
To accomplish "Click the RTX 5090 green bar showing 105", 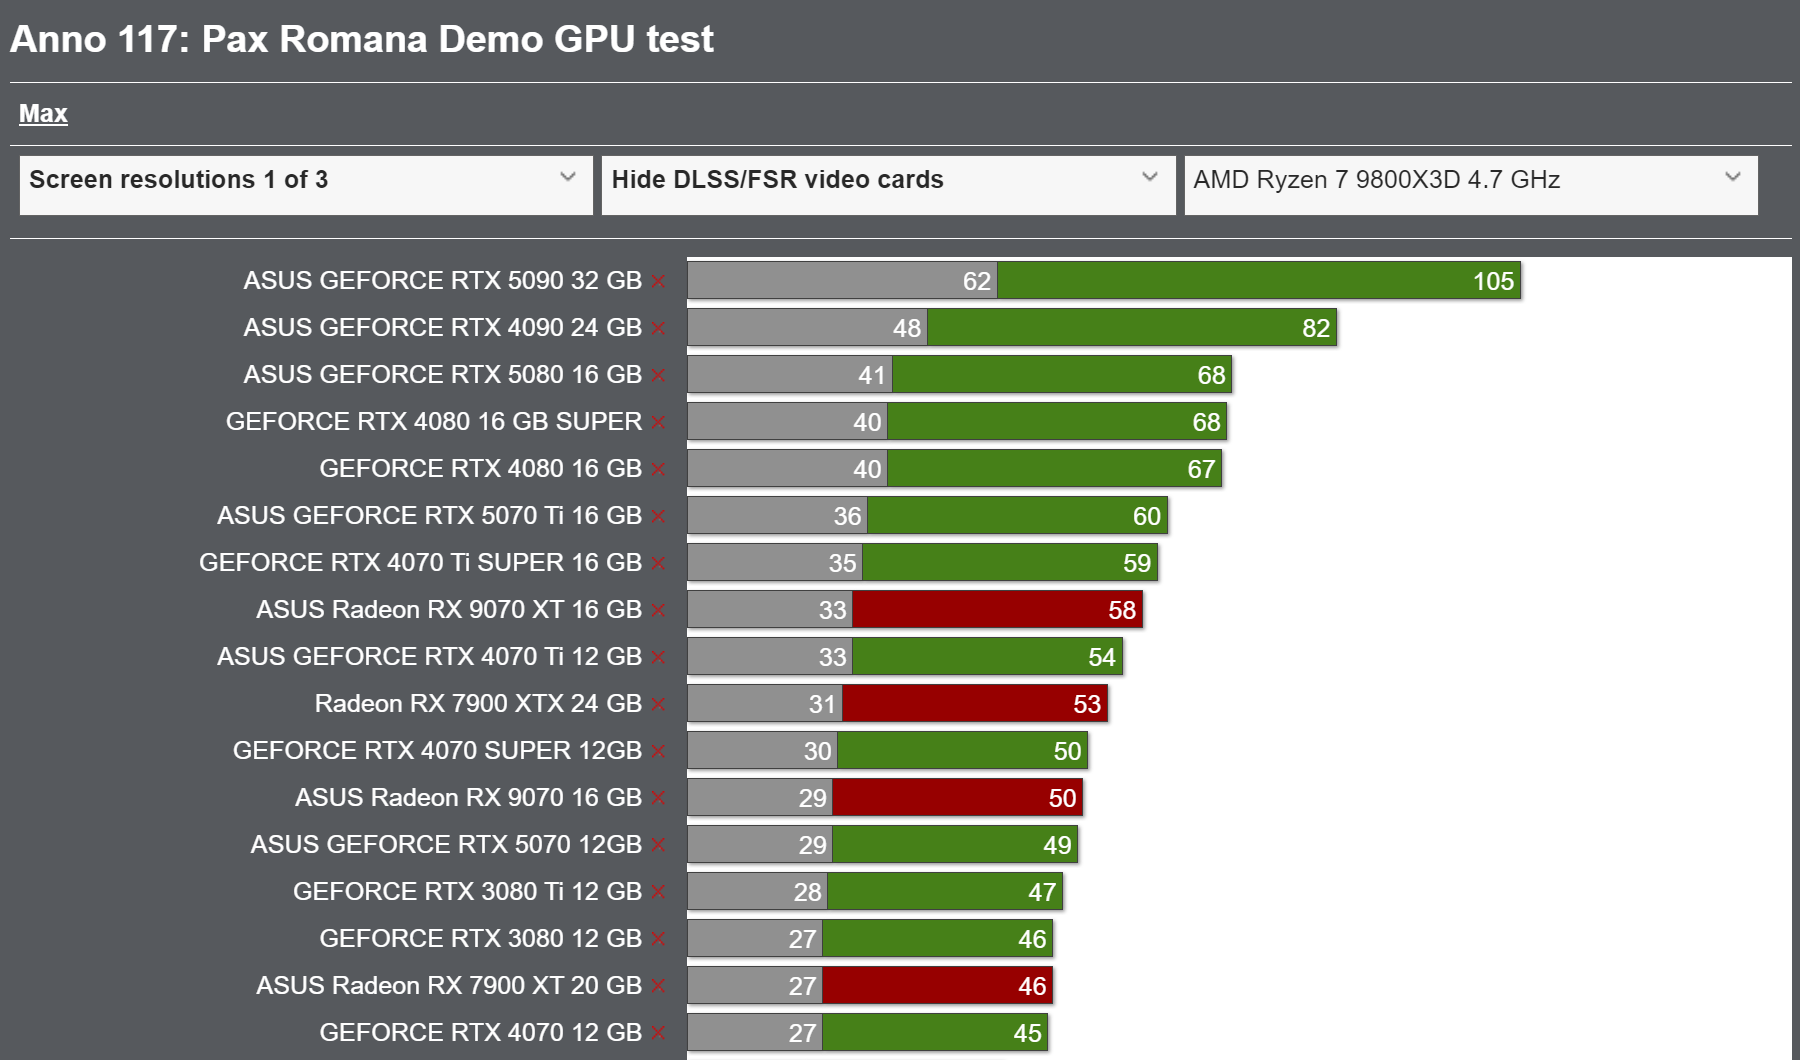I will tap(1259, 281).
